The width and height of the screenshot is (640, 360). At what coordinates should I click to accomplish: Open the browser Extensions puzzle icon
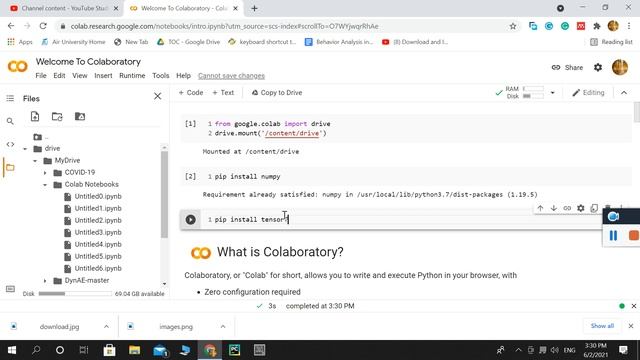[x=597, y=26]
